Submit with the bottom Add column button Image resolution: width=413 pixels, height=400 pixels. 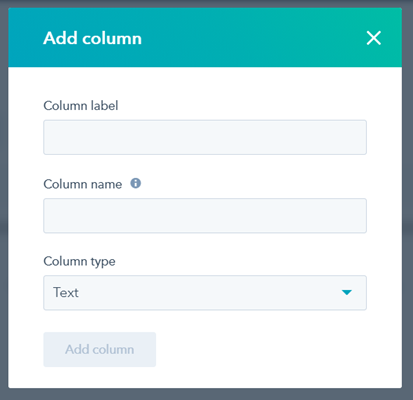100,349
